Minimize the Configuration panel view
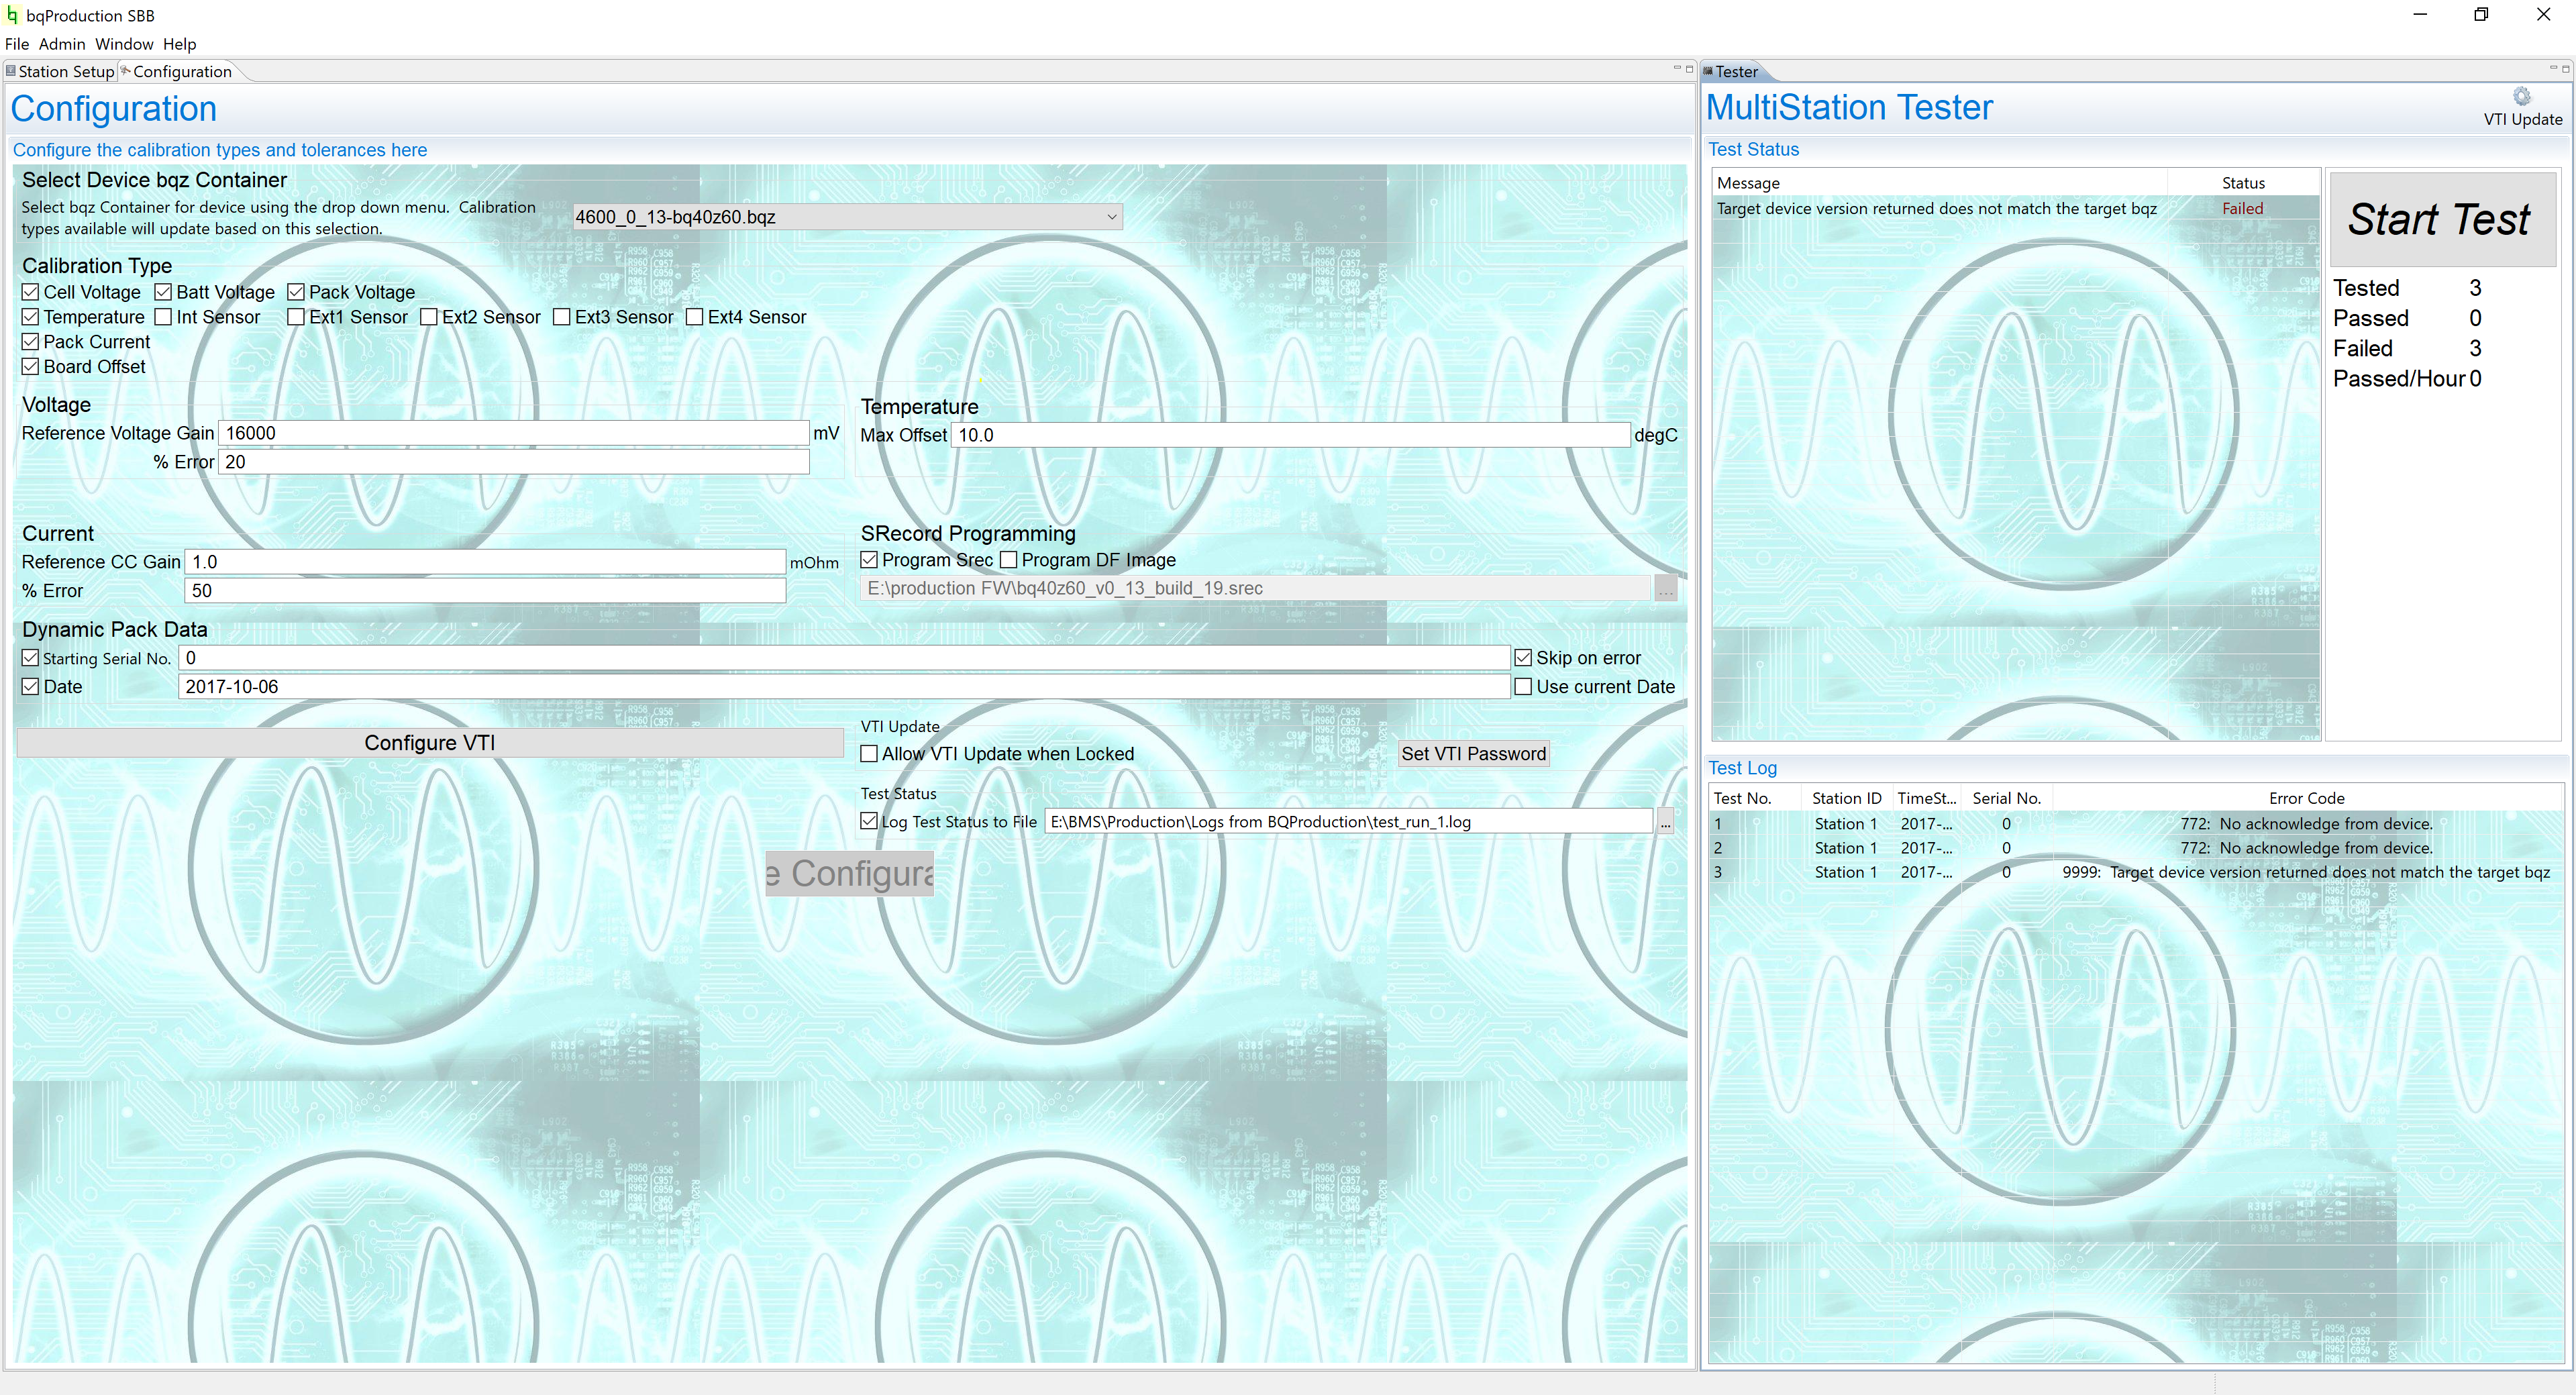Image resolution: width=2576 pixels, height=1395 pixels. [1676, 68]
